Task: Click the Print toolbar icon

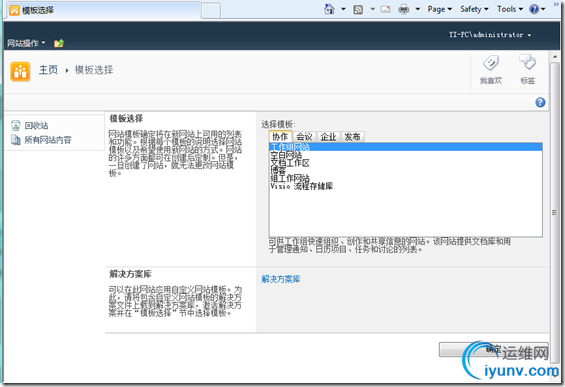Action: pyautogui.click(x=404, y=9)
